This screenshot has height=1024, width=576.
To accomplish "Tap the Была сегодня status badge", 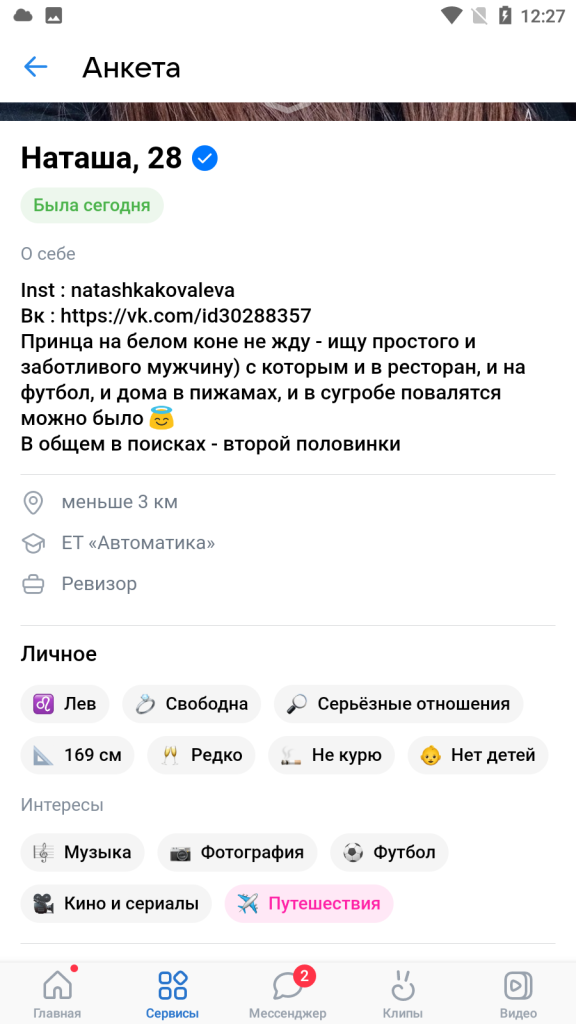I will (x=92, y=206).
